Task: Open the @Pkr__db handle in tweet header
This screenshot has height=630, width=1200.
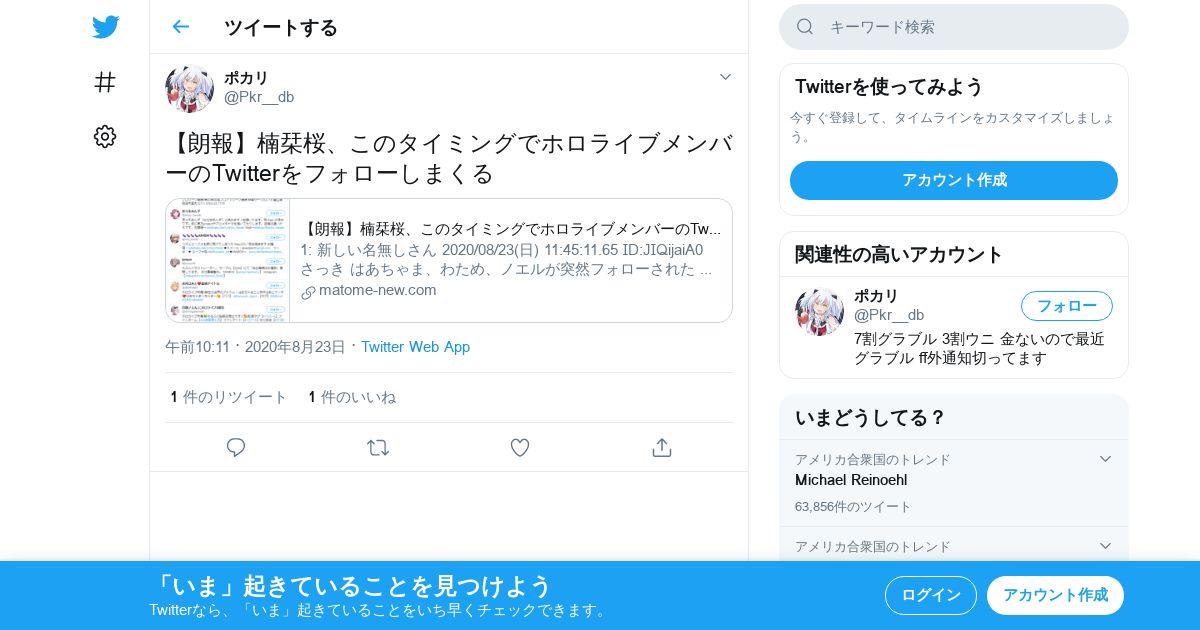Action: click(259, 97)
